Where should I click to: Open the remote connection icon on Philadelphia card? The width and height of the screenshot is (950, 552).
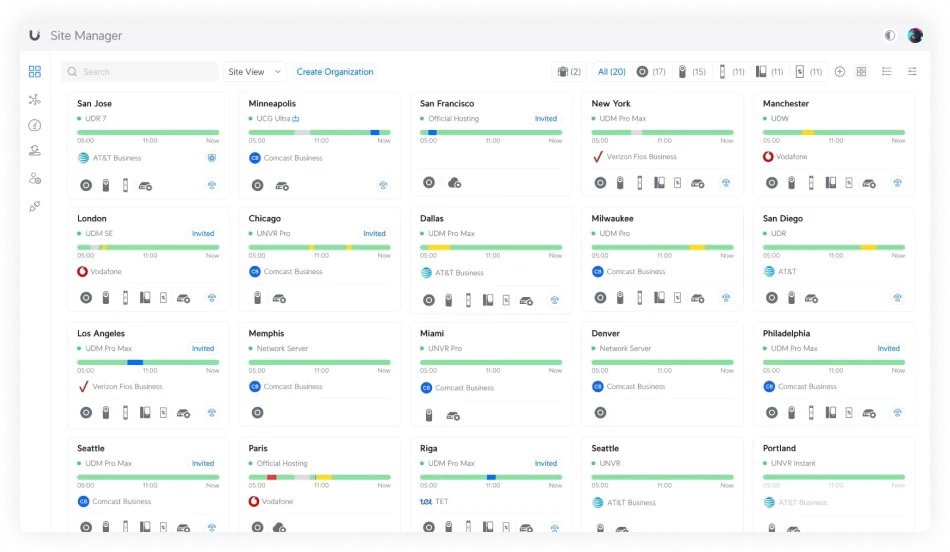pos(897,413)
